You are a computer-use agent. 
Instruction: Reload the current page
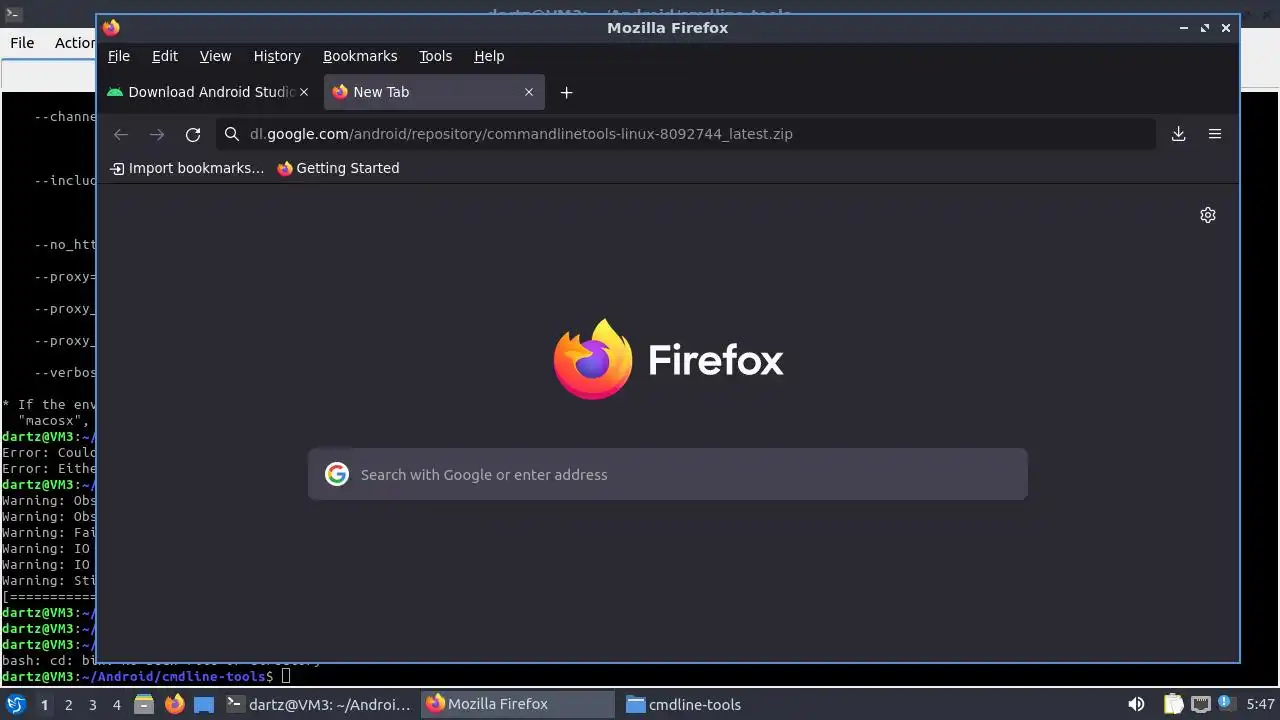click(x=193, y=134)
